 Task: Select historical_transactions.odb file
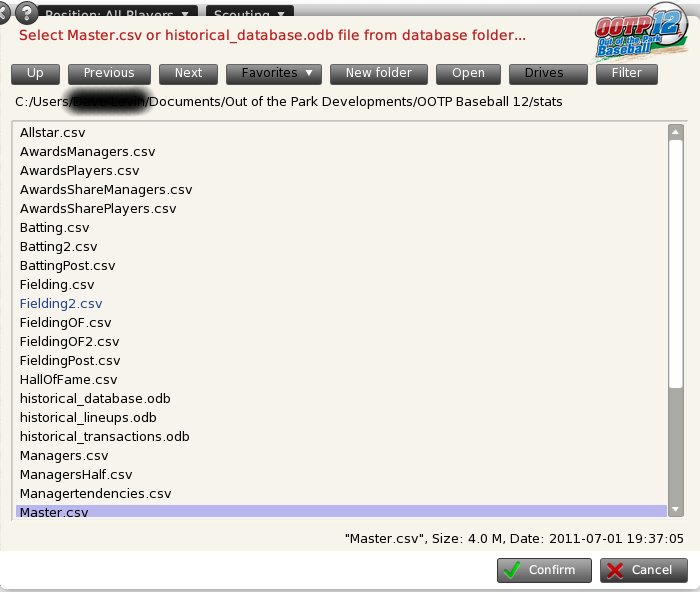pyautogui.click(x=341, y=437)
